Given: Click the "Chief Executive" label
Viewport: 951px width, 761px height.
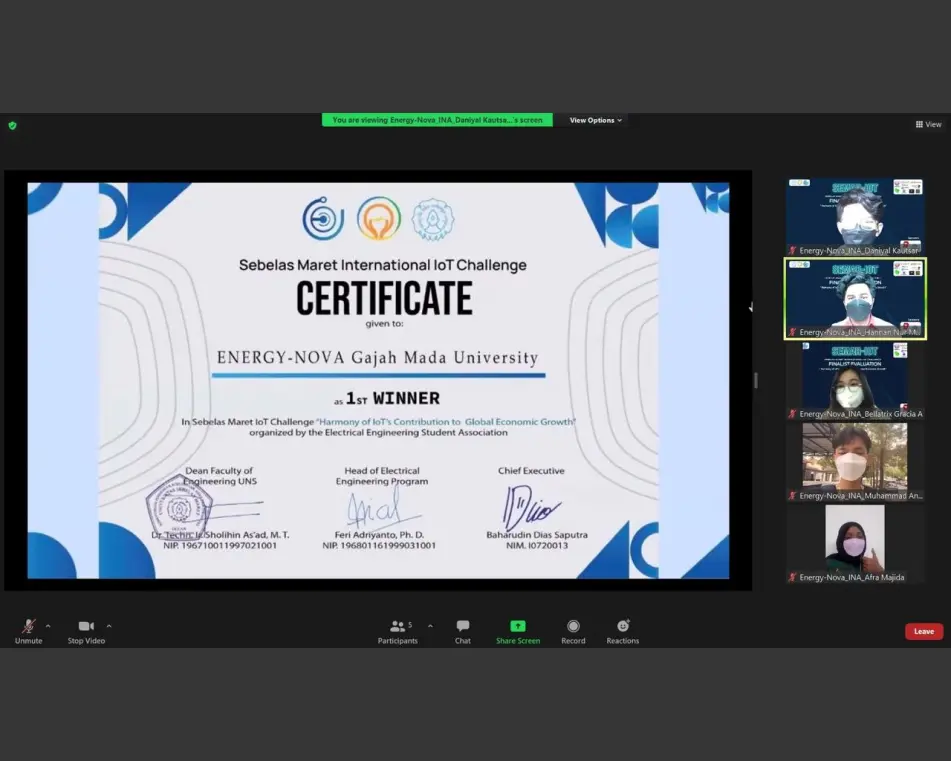Looking at the screenshot, I should (531, 471).
